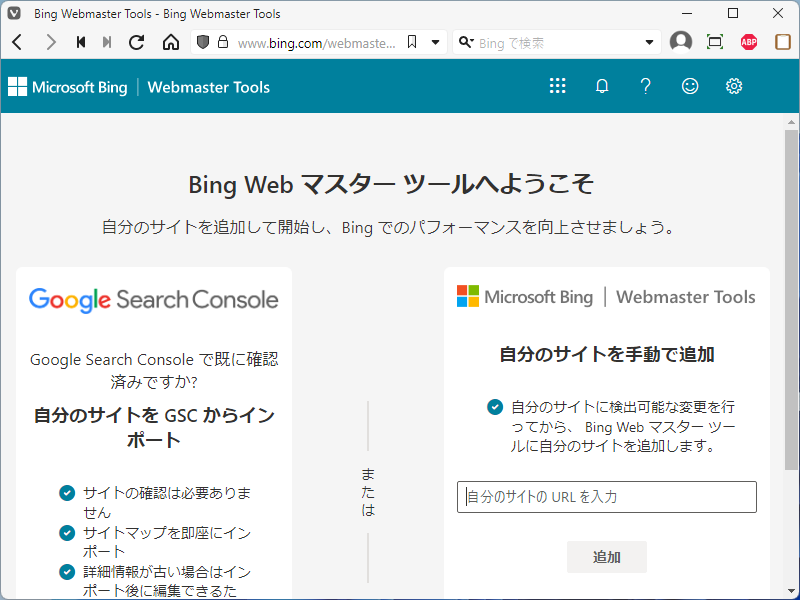This screenshot has height=600, width=800.
Task: Click the address bar URL text
Action: click(x=316, y=43)
